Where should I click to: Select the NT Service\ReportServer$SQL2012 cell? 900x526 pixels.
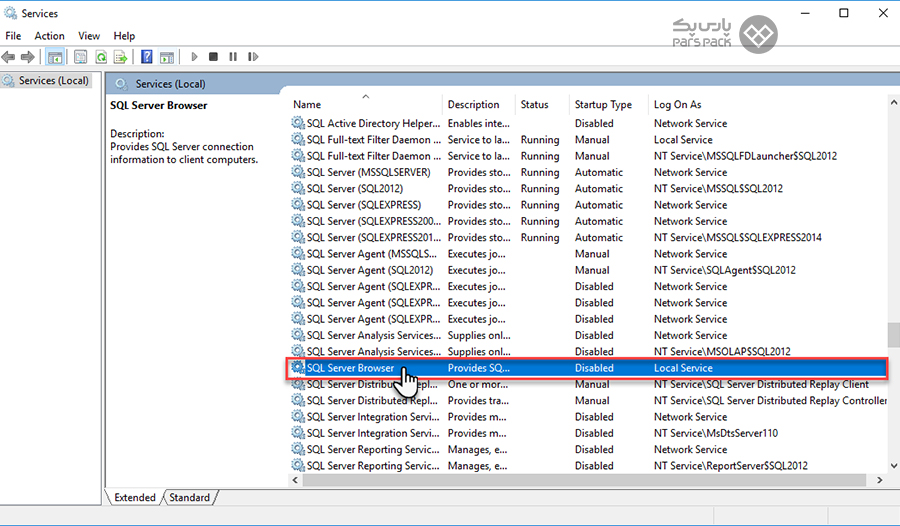tap(731, 466)
